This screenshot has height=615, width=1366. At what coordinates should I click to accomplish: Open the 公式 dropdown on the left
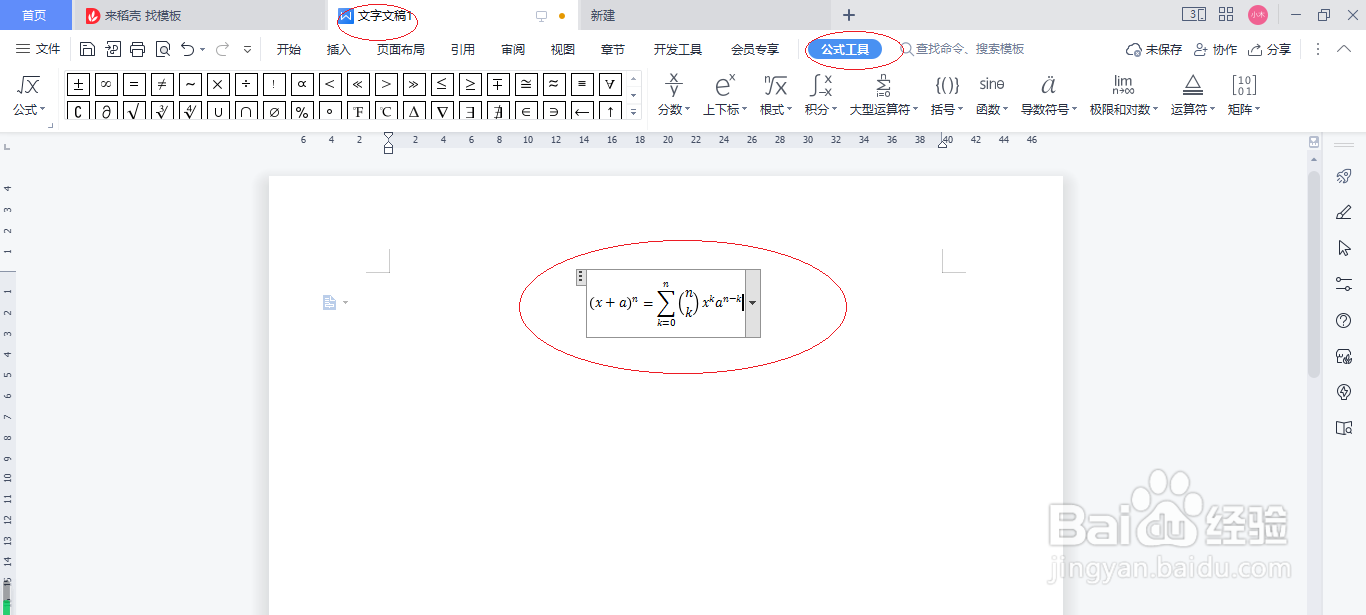pyautogui.click(x=29, y=110)
